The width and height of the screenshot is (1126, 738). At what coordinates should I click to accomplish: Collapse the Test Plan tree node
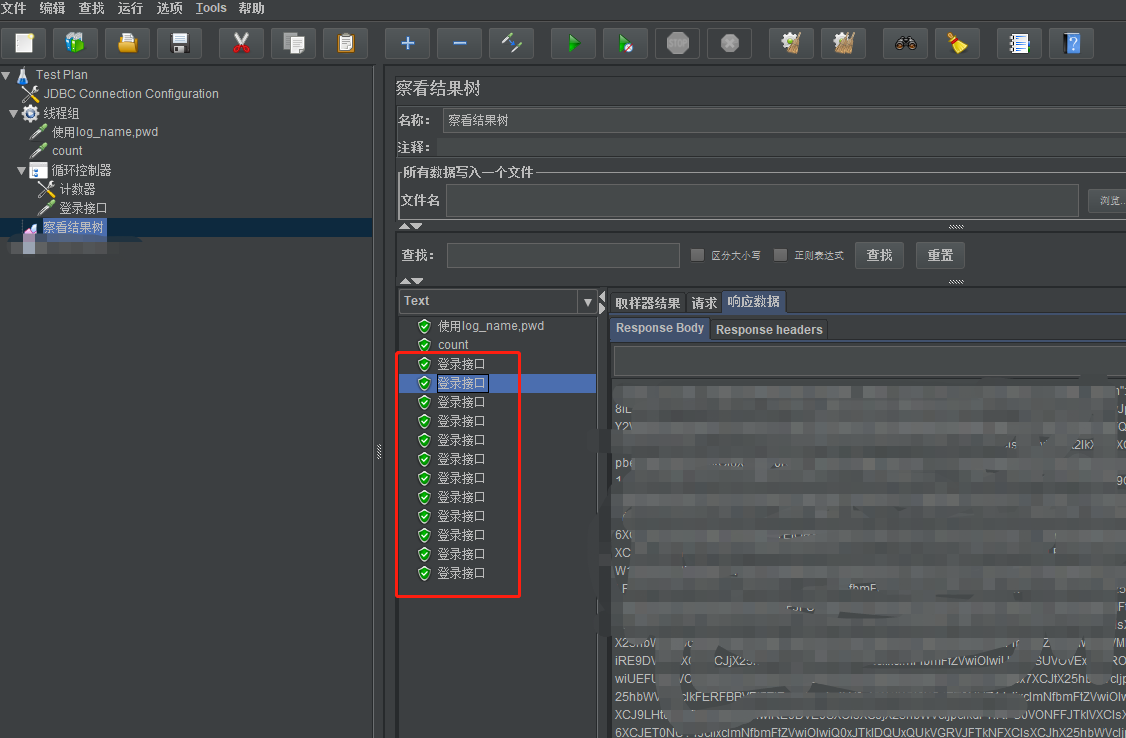point(6,75)
